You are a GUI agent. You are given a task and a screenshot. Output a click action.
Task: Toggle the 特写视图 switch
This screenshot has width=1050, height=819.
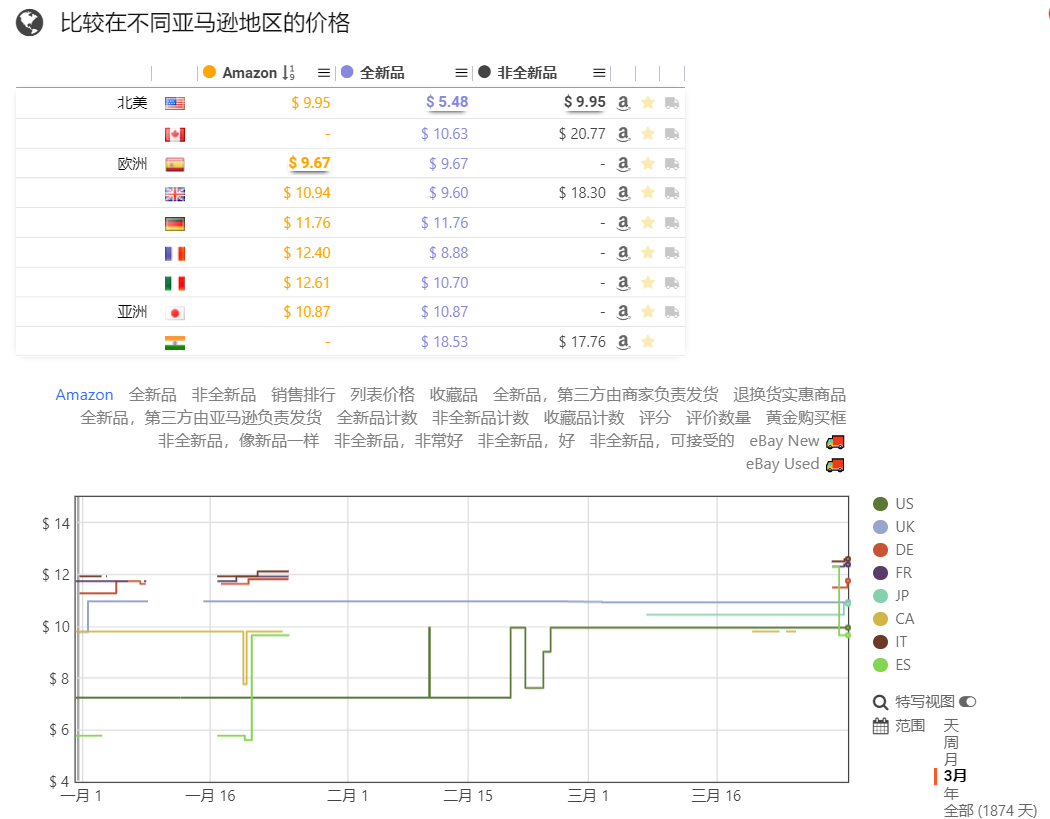pyautogui.click(x=968, y=702)
